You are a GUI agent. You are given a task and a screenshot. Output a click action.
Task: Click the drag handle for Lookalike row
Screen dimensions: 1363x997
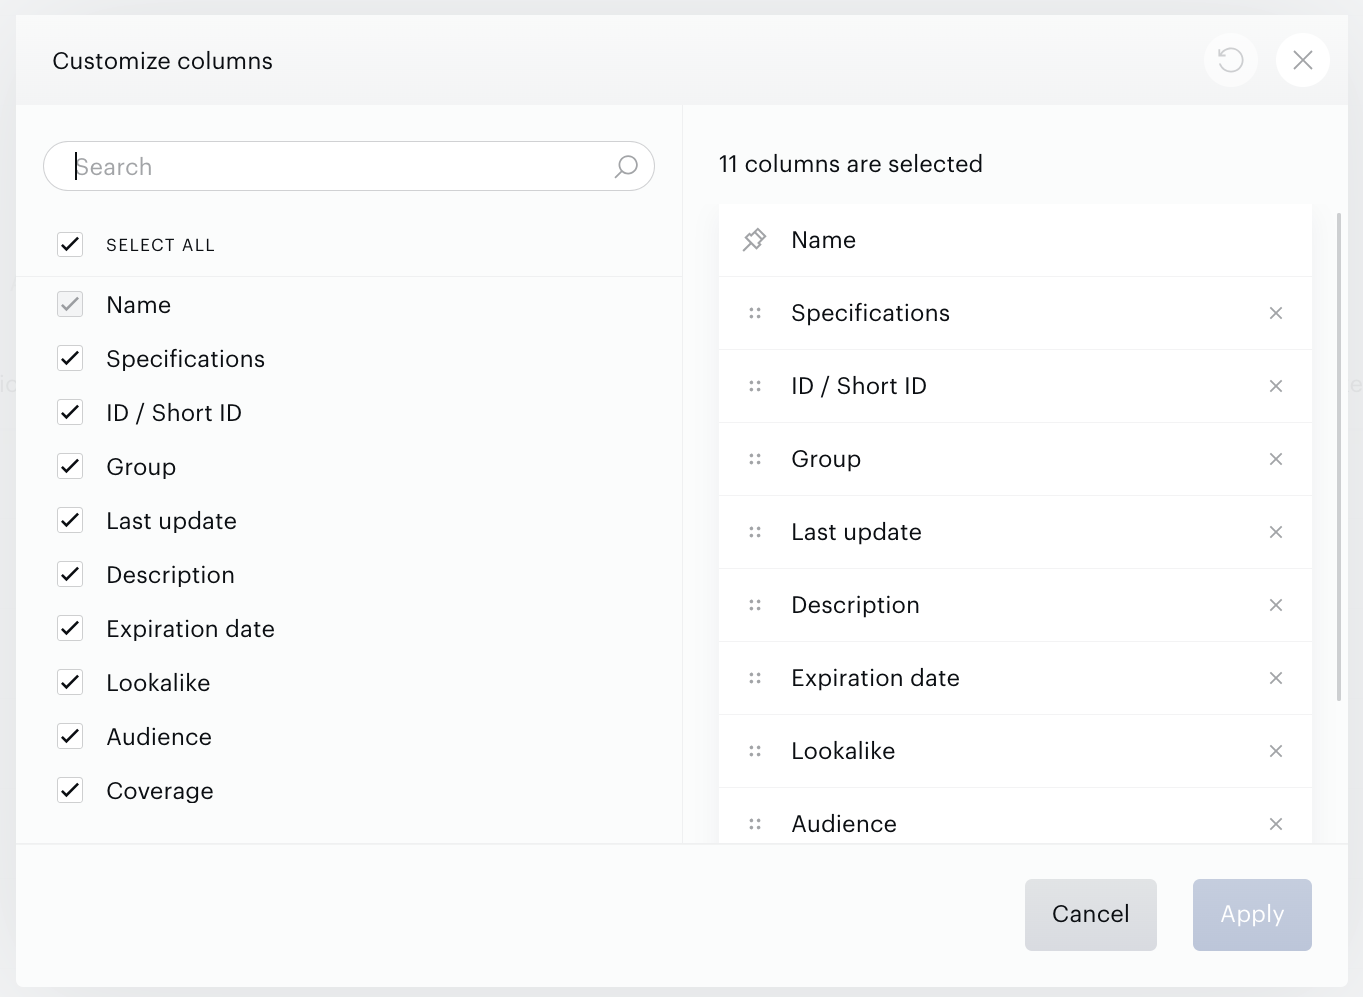[x=755, y=751]
